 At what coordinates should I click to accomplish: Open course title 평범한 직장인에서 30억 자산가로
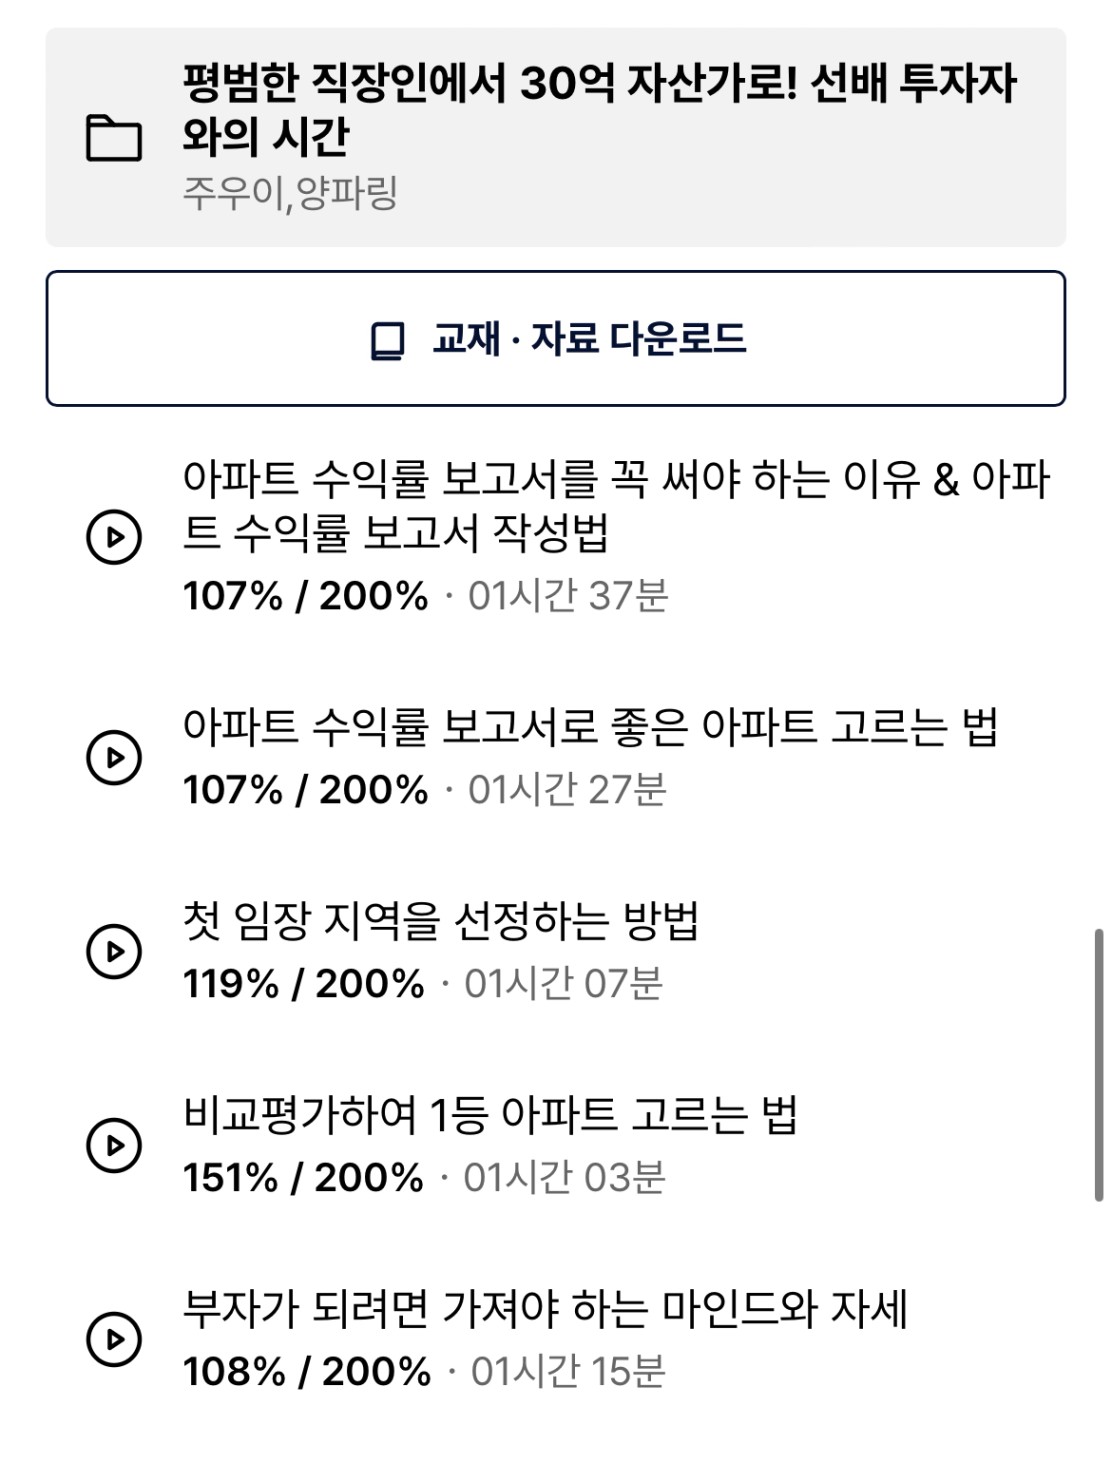click(599, 109)
